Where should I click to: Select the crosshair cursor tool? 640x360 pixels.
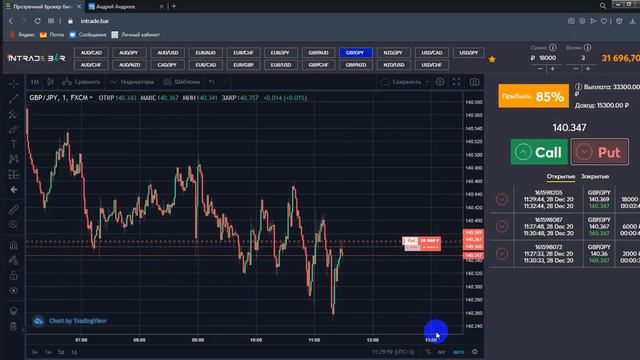click(x=13, y=84)
